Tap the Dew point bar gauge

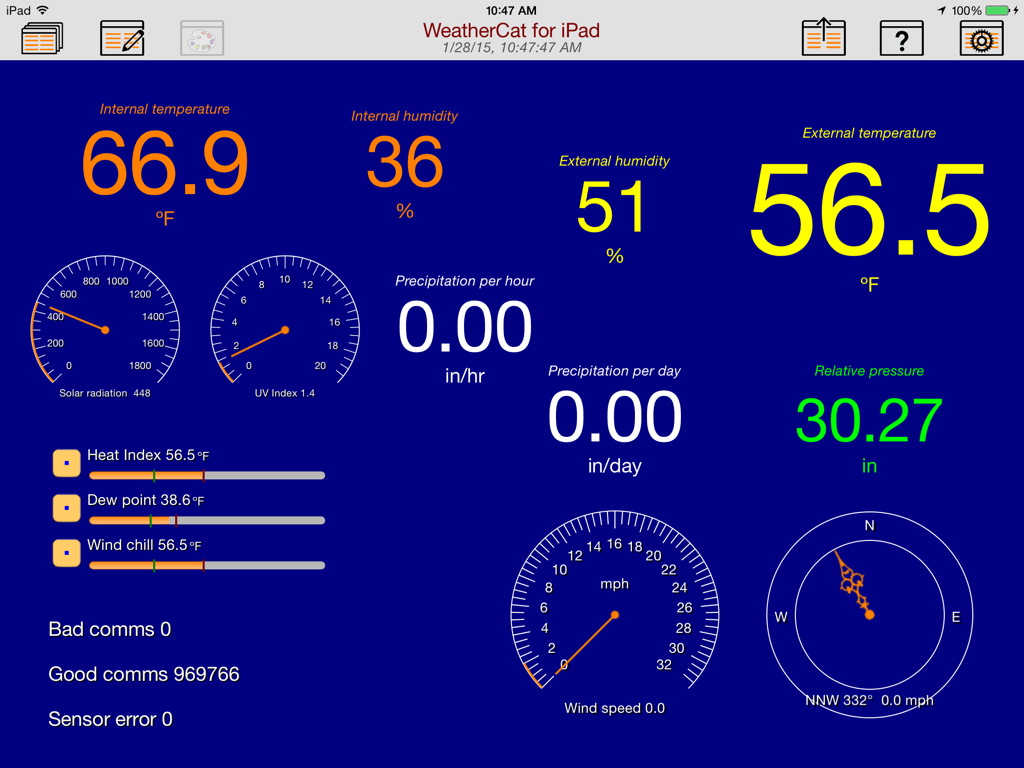coord(207,520)
